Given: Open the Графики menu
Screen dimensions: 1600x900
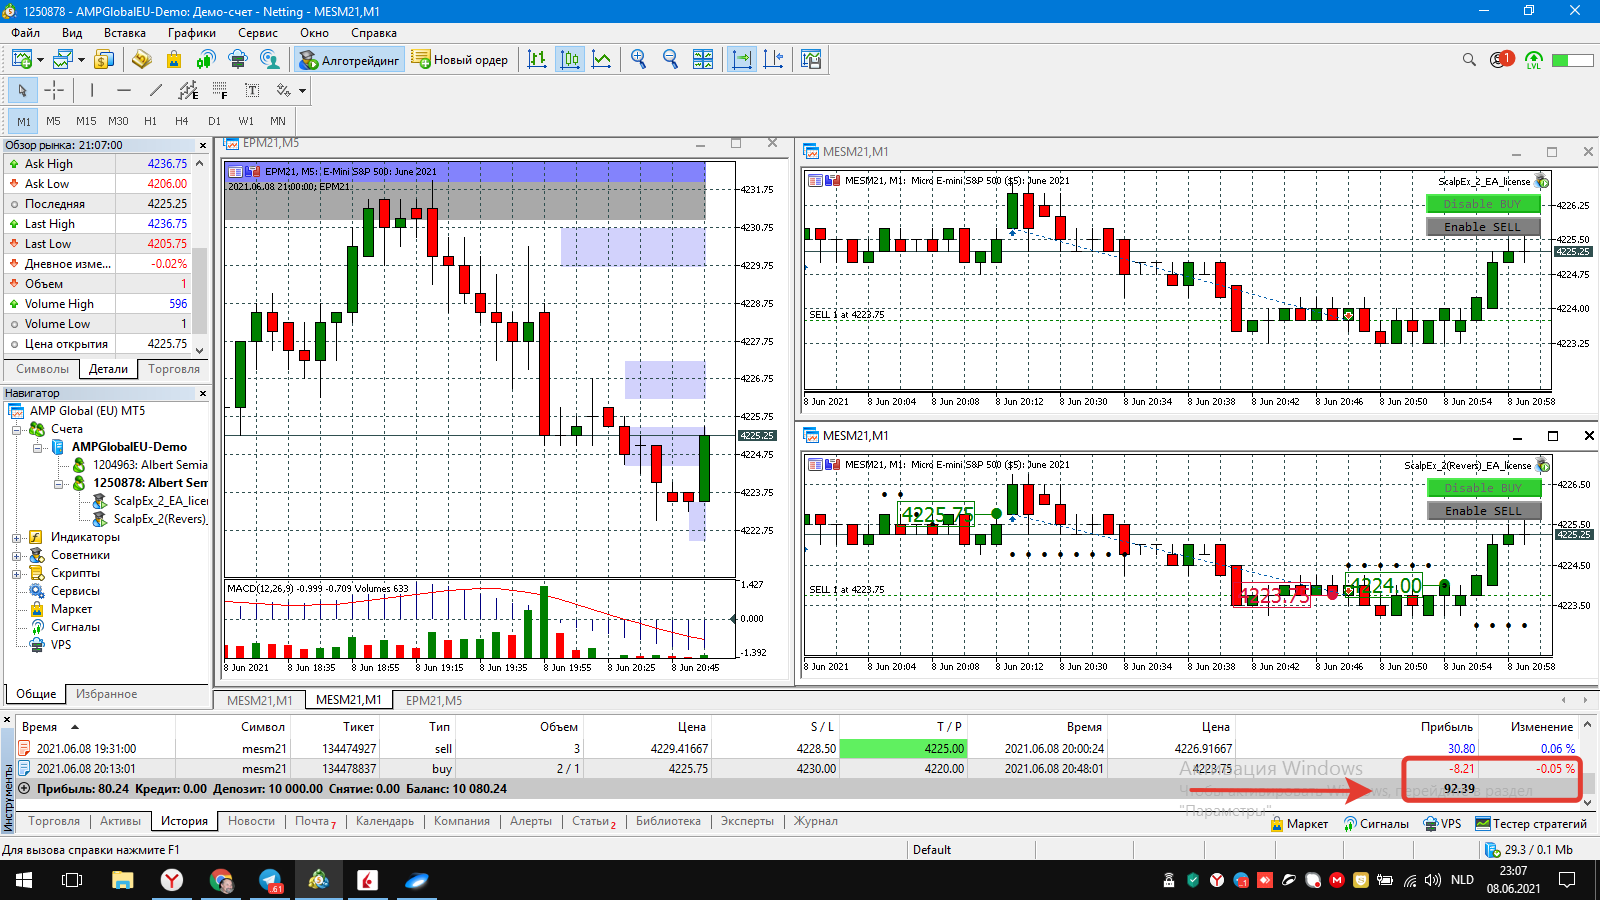Looking at the screenshot, I should click(x=191, y=33).
